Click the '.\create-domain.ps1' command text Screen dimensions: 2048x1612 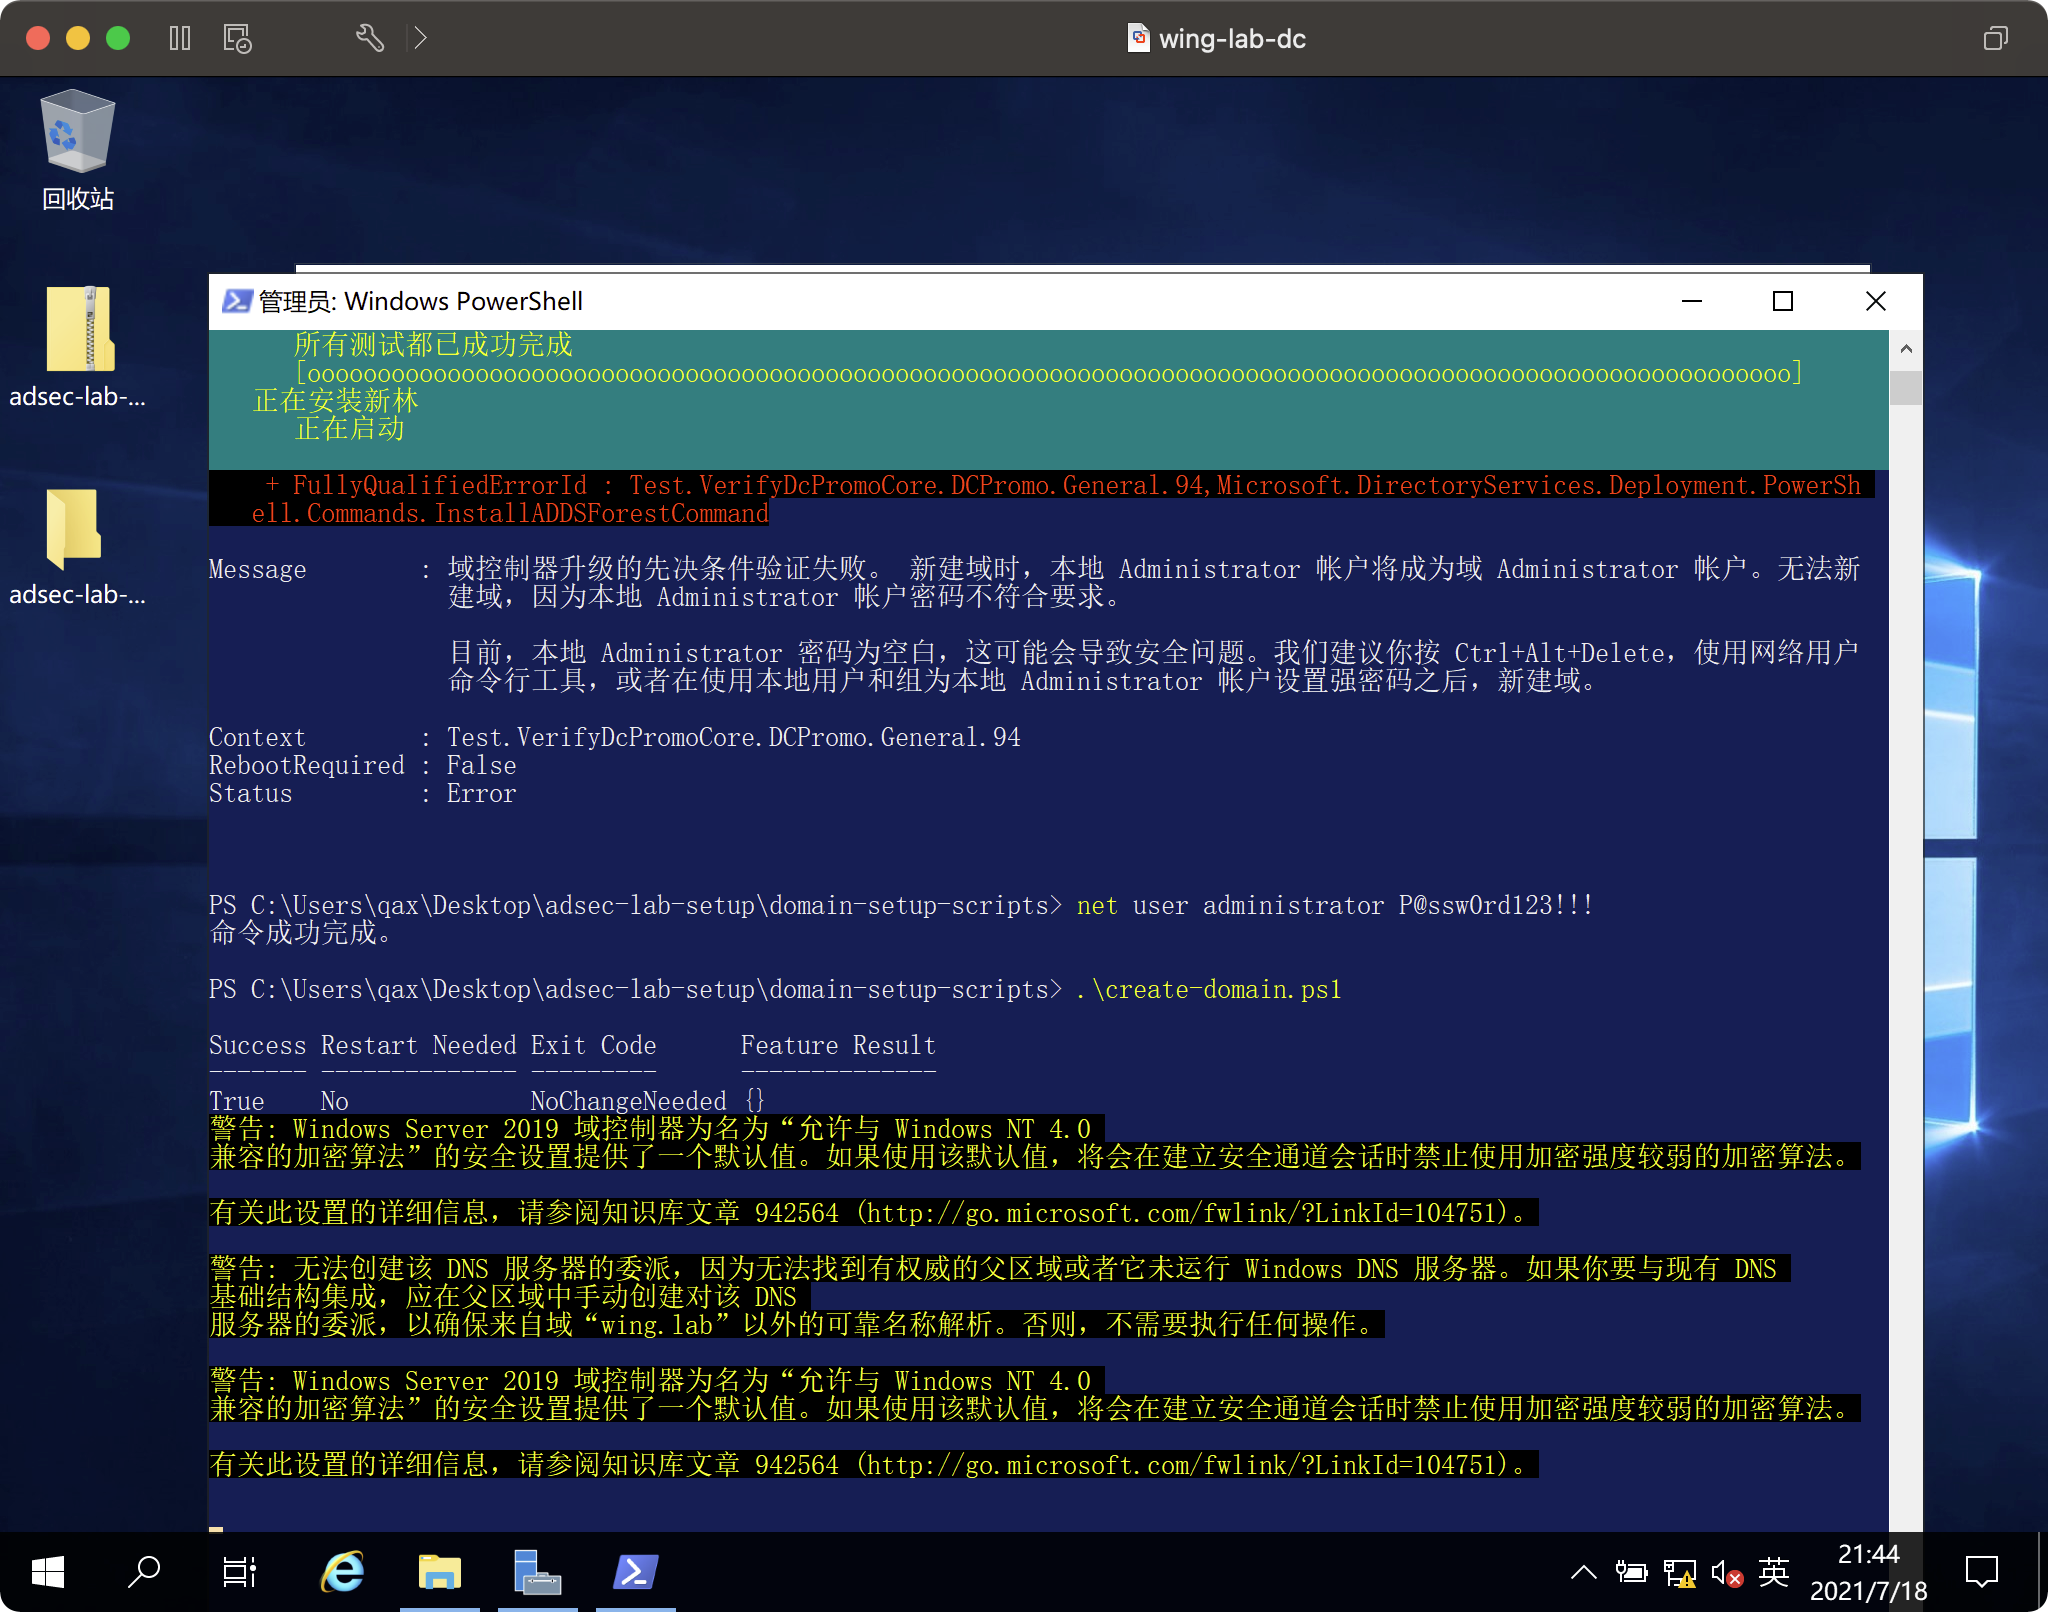point(1209,989)
